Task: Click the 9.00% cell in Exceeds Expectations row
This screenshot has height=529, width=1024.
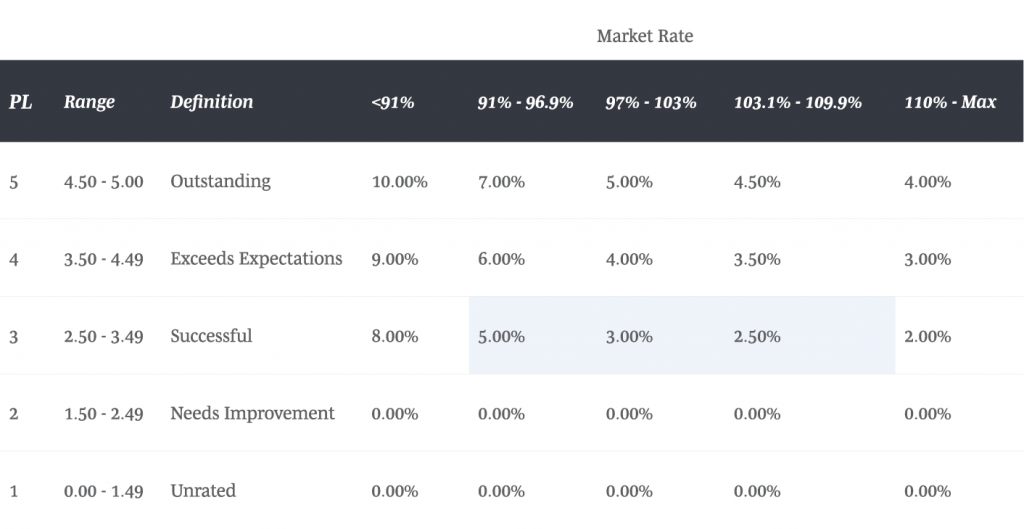Action: click(x=394, y=259)
